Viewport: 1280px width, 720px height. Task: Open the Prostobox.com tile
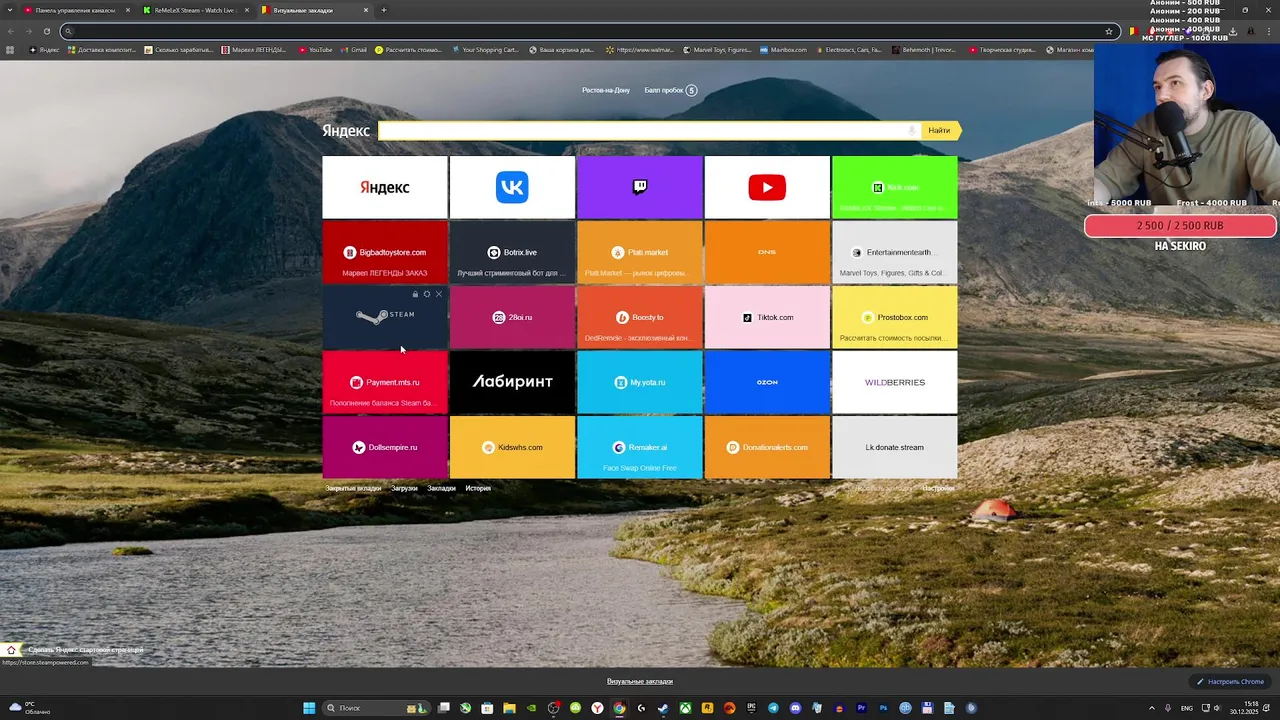[x=895, y=317]
